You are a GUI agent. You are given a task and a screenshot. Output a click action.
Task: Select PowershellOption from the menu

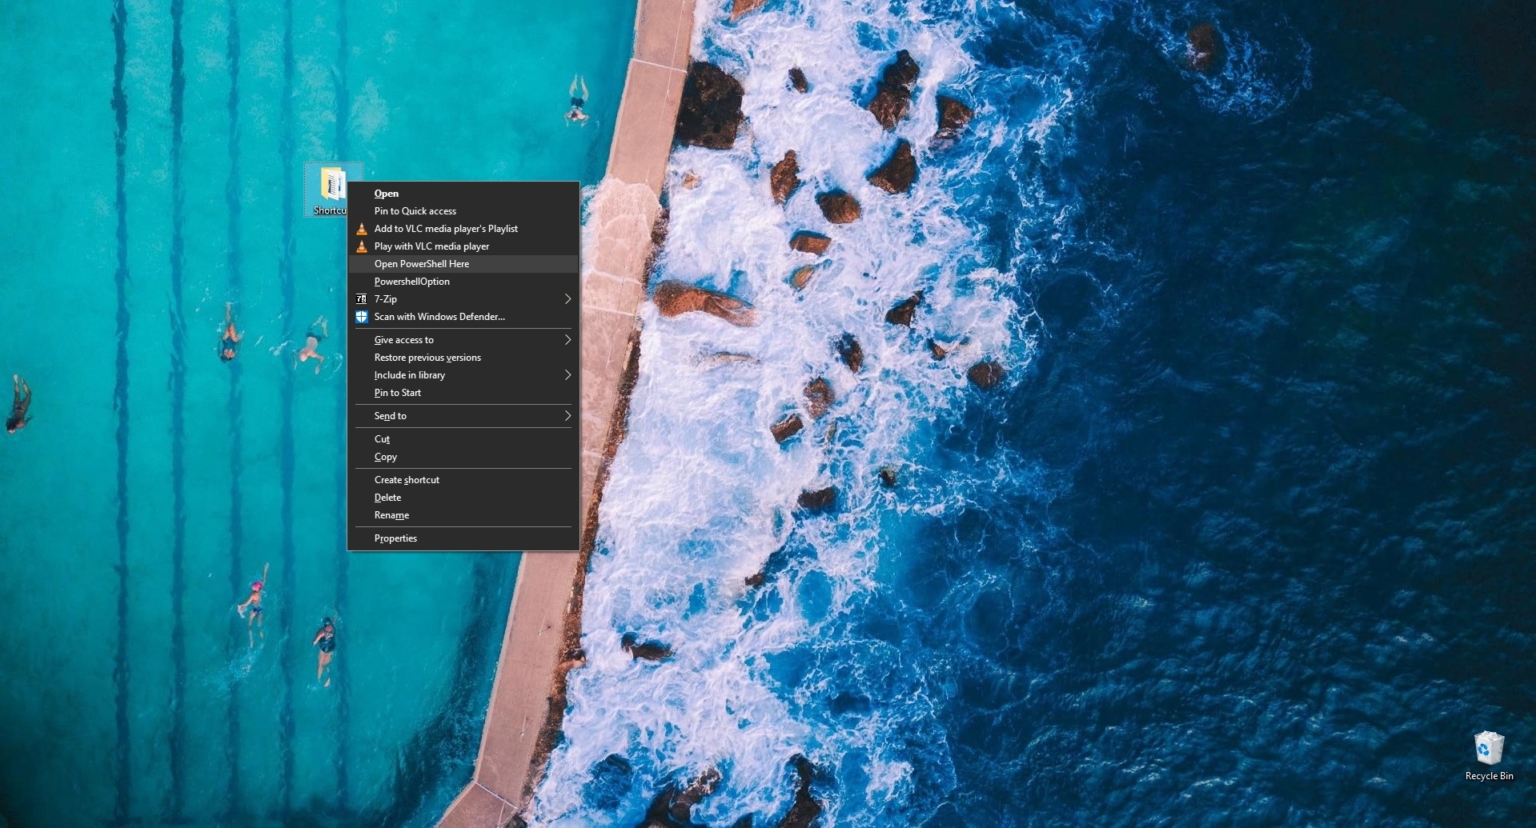[x=411, y=281]
